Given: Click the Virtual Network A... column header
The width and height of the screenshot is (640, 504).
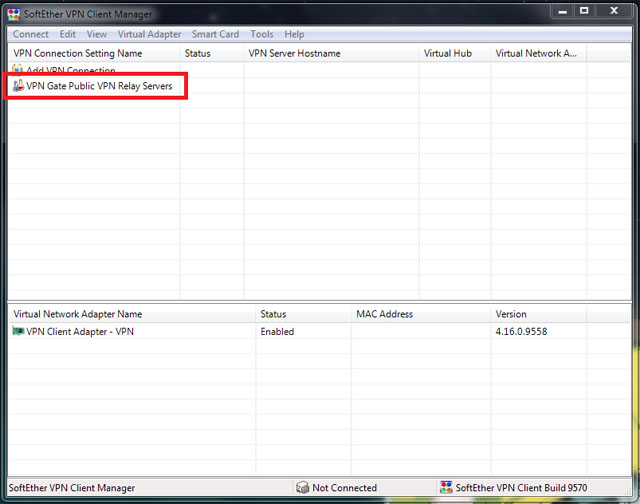Looking at the screenshot, I should (538, 53).
